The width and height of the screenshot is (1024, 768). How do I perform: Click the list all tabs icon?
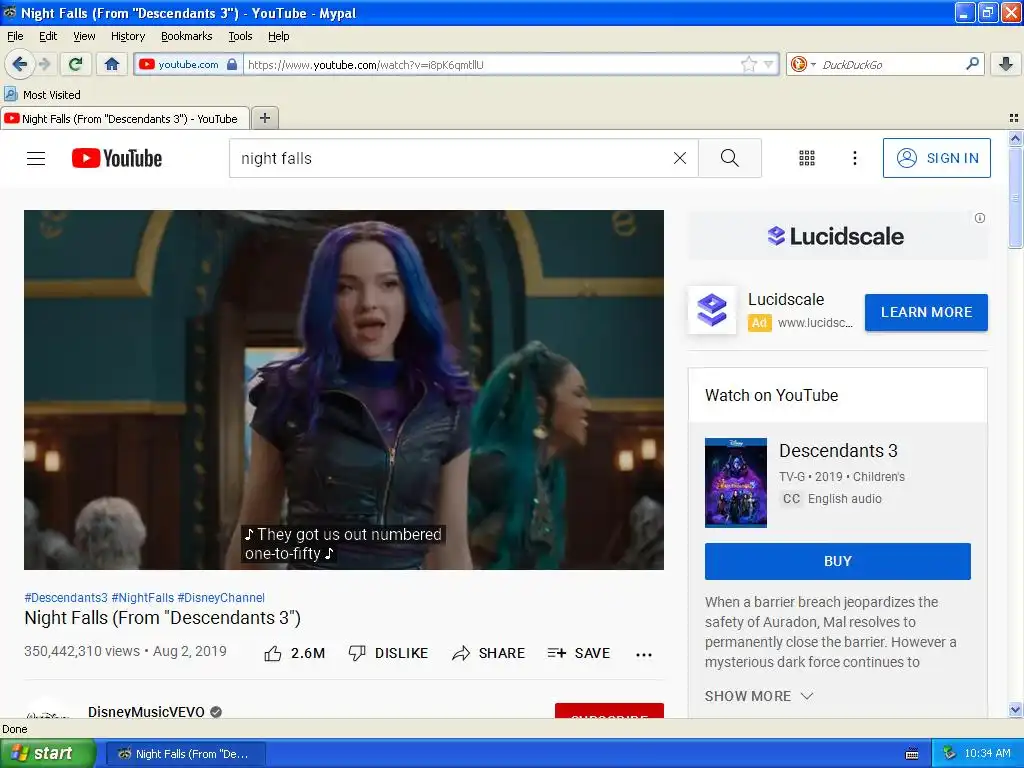pyautogui.click(x=1014, y=118)
